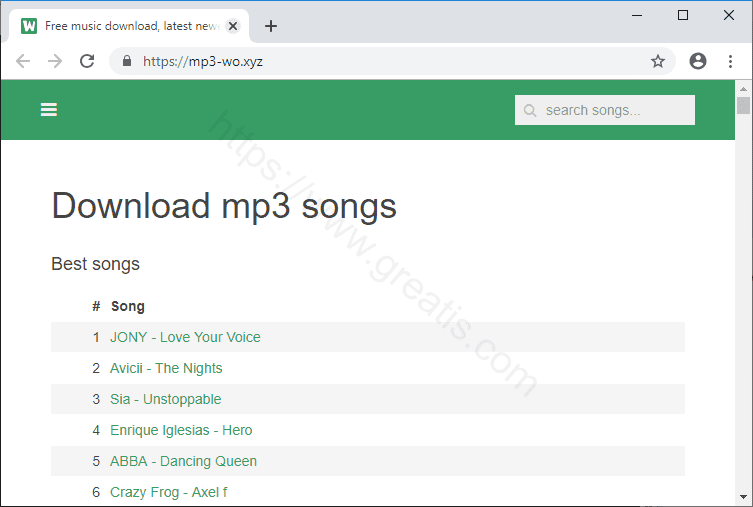Click the scrollbar up arrow
Image resolution: width=753 pixels, height=507 pixels.
[x=743, y=89]
